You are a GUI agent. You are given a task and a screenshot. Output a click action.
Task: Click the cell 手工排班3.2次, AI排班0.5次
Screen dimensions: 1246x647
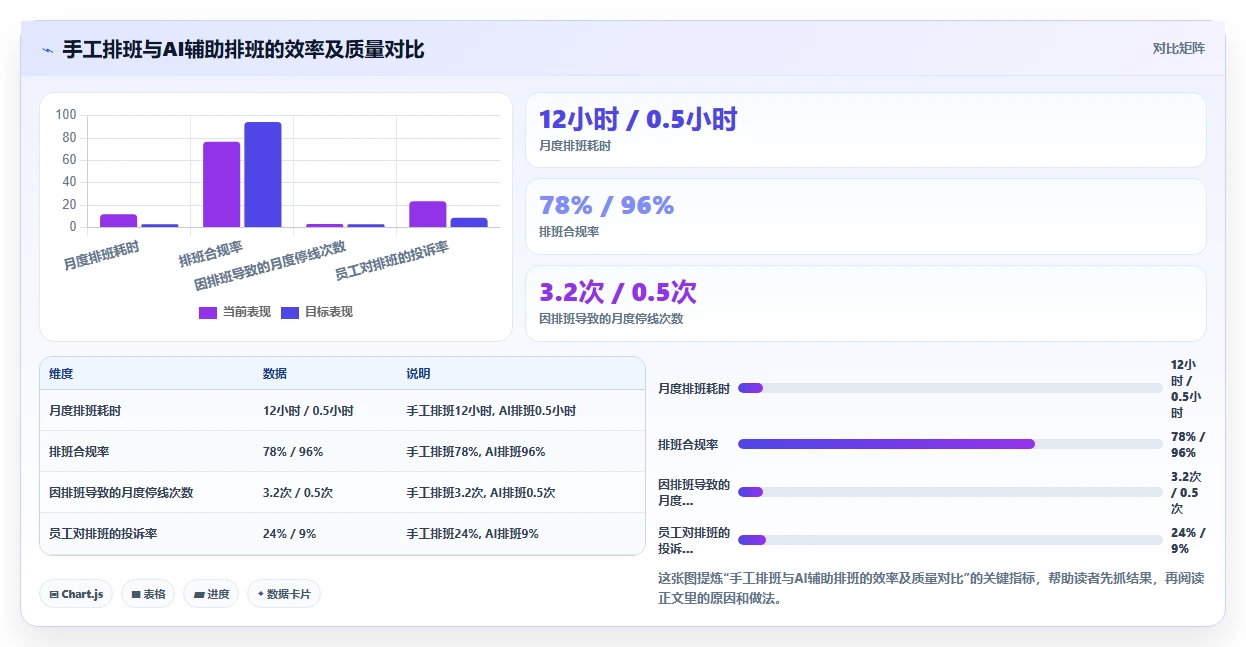pyautogui.click(x=481, y=493)
